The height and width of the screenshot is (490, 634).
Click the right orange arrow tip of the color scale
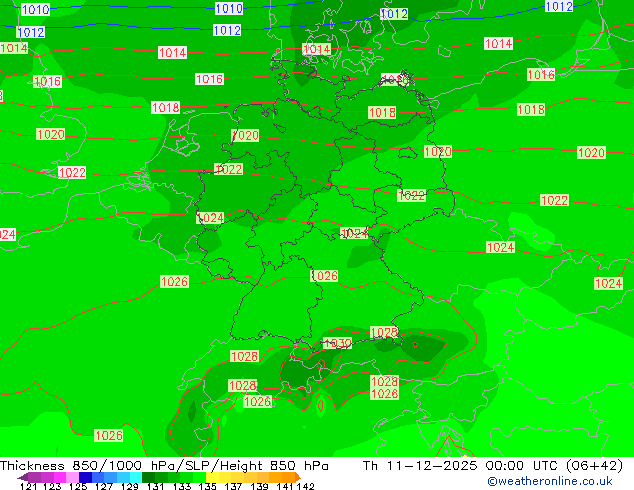tap(298, 477)
